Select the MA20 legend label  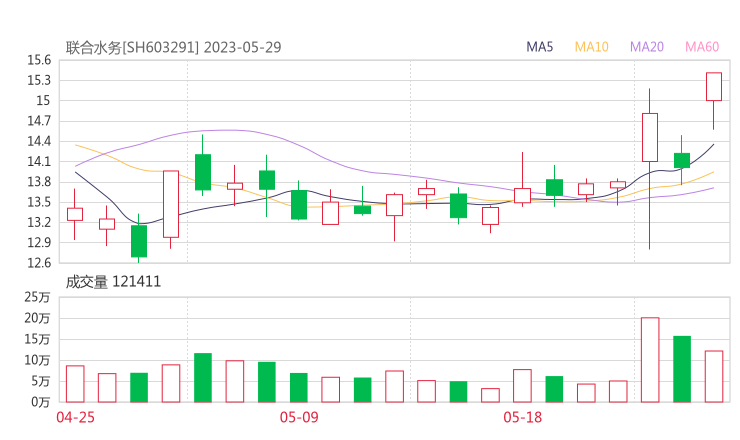point(647,47)
